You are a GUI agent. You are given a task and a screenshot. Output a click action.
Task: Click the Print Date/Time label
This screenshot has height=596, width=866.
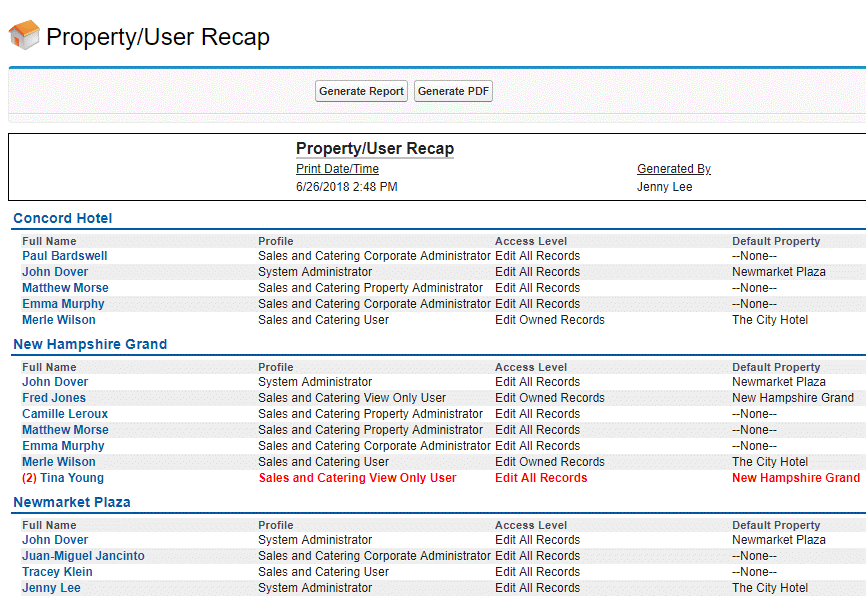[337, 169]
